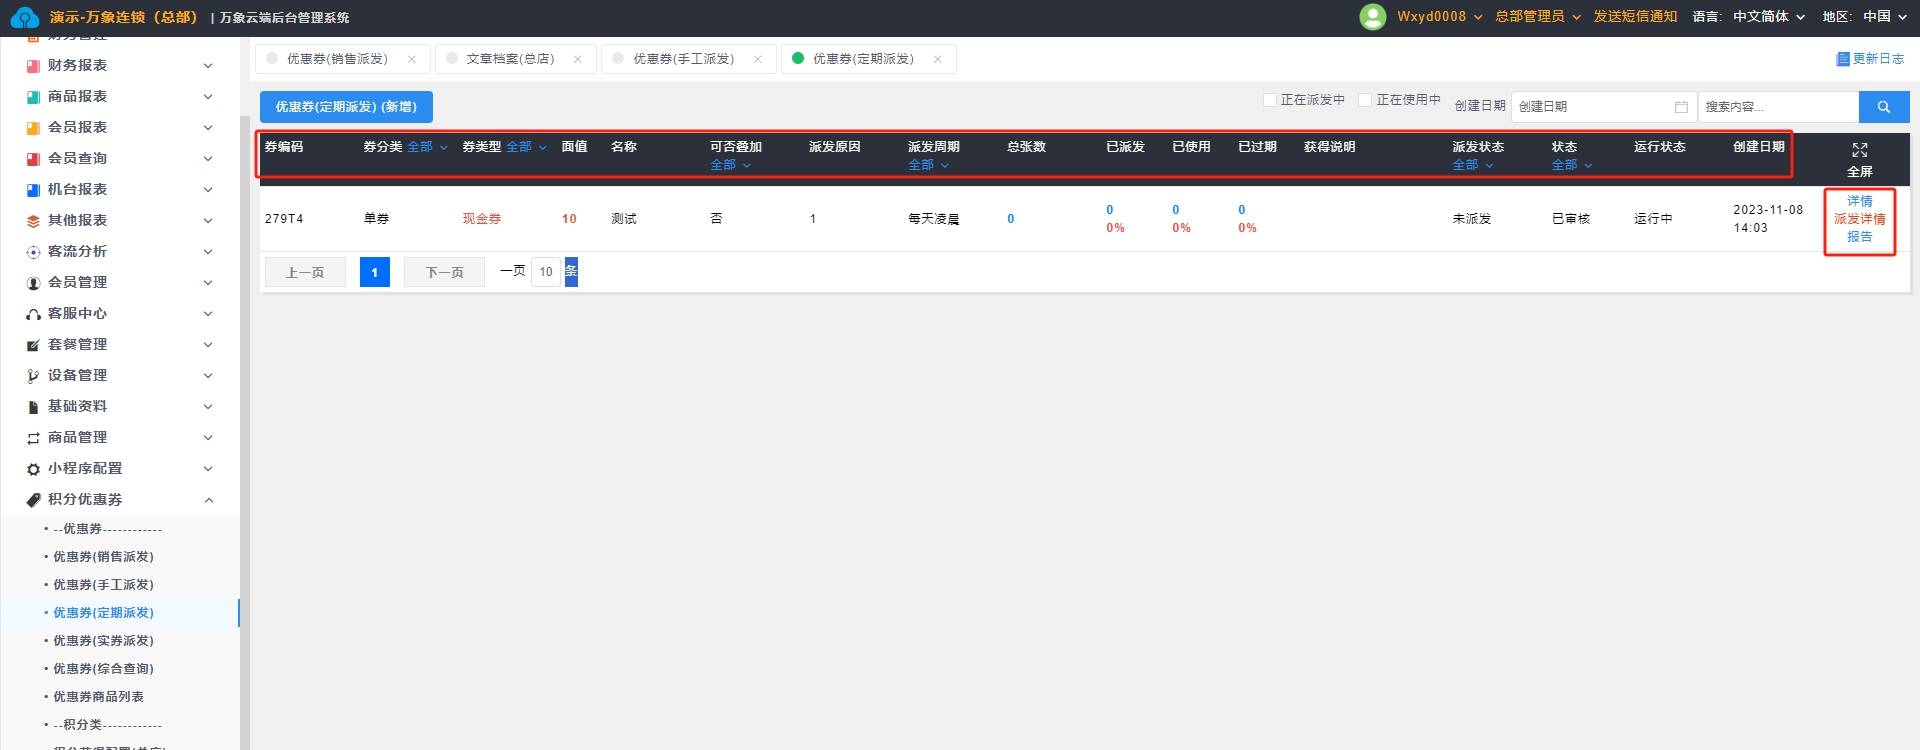This screenshot has height=750, width=1920.
Task: Click the calendar icon in 创建日期 field
Action: [x=1681, y=107]
